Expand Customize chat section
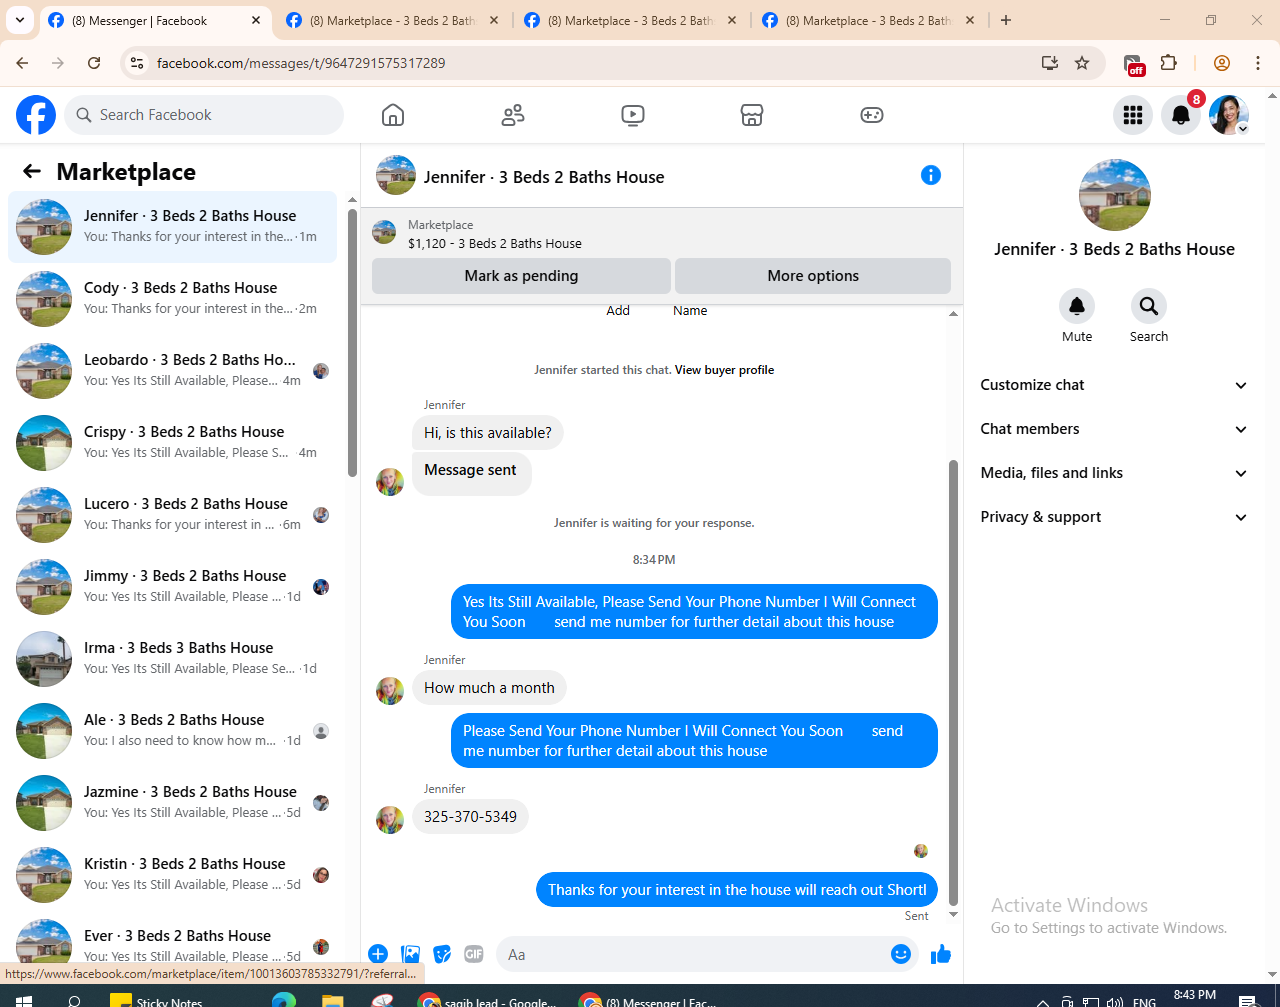1280x1007 pixels. pos(1114,385)
